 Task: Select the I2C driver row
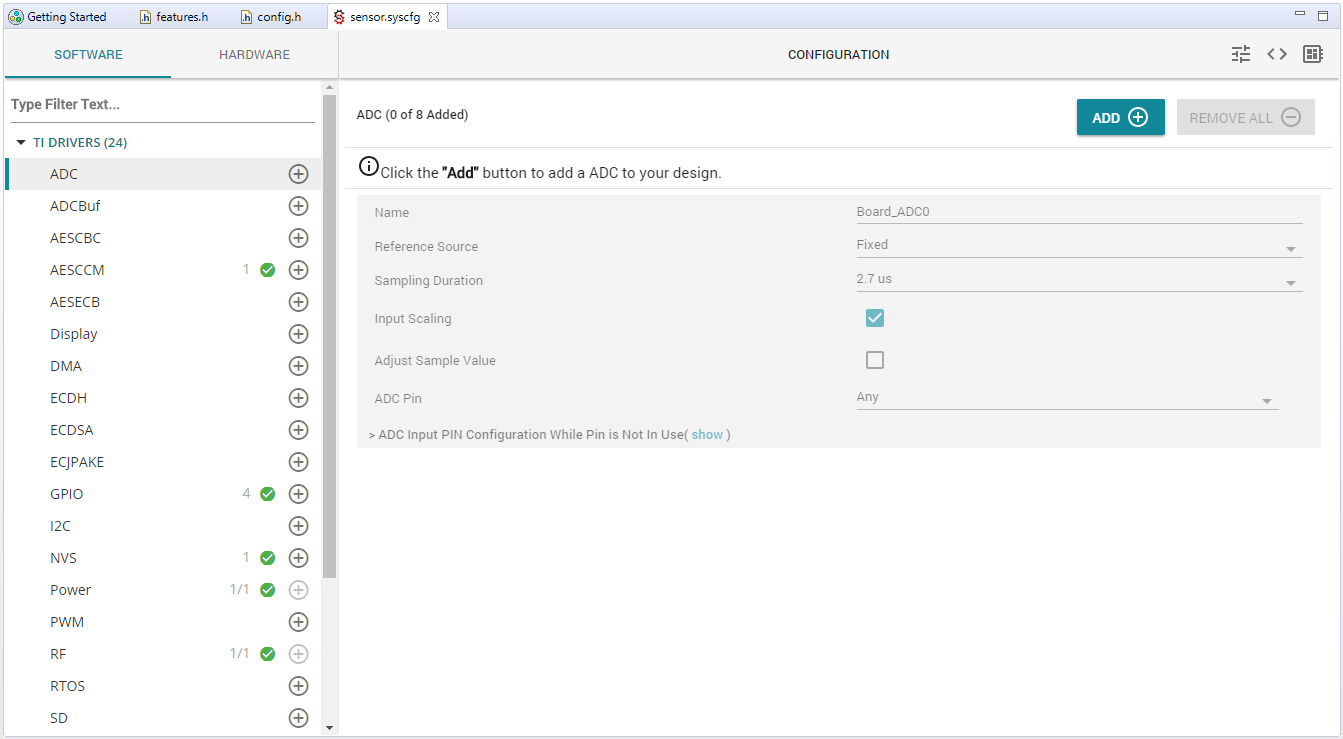tap(163, 526)
